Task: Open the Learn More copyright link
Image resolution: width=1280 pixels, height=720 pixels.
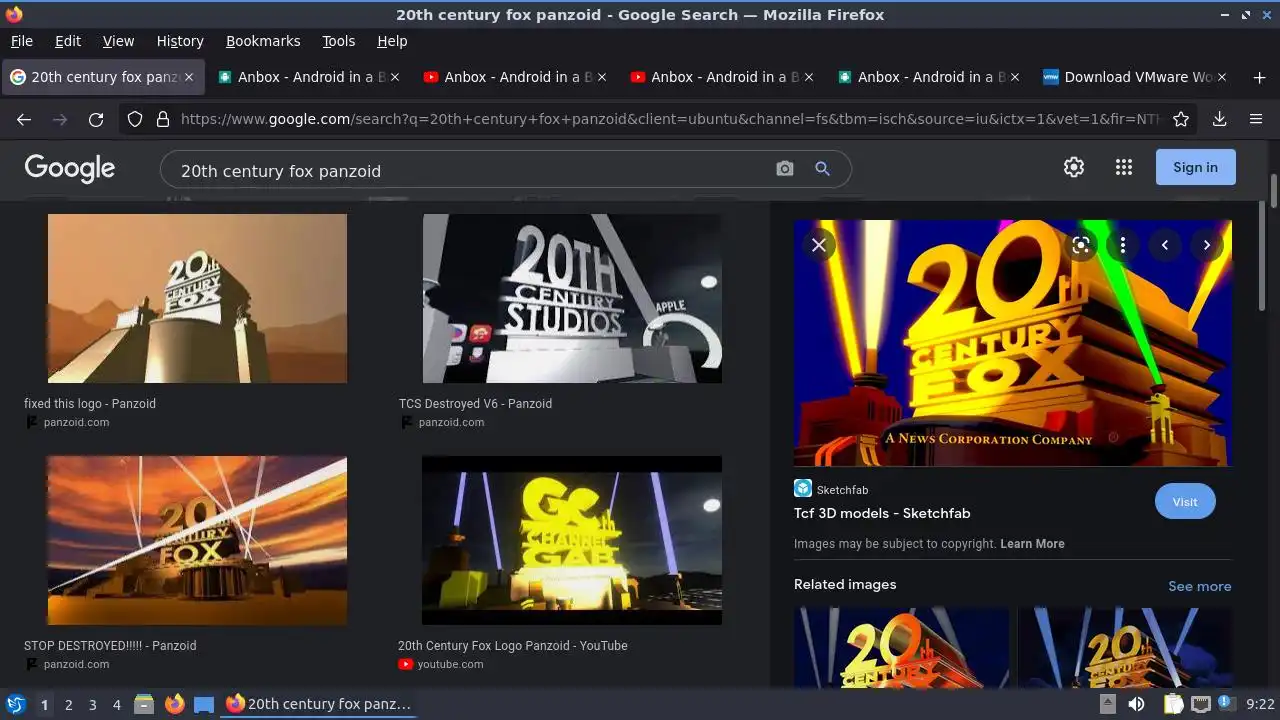Action: tap(1032, 544)
